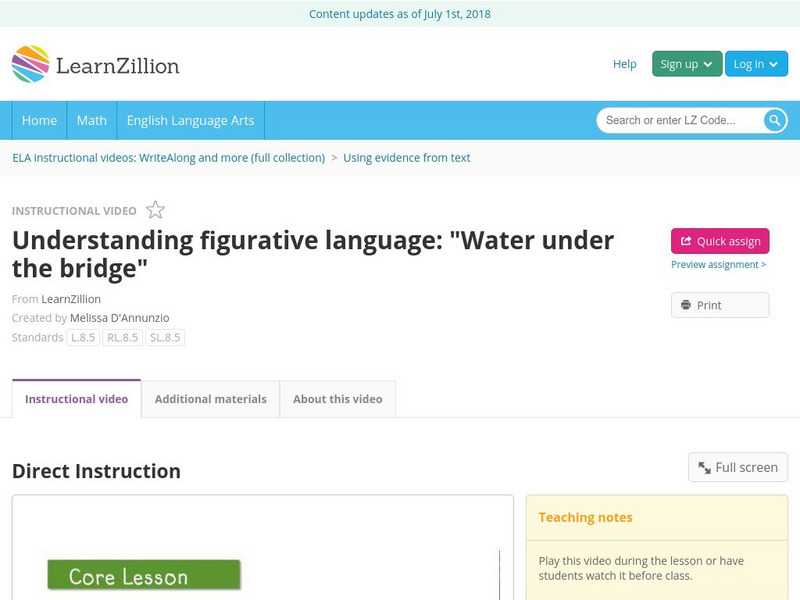Open the Using evidence from text breadcrumb

(406, 157)
